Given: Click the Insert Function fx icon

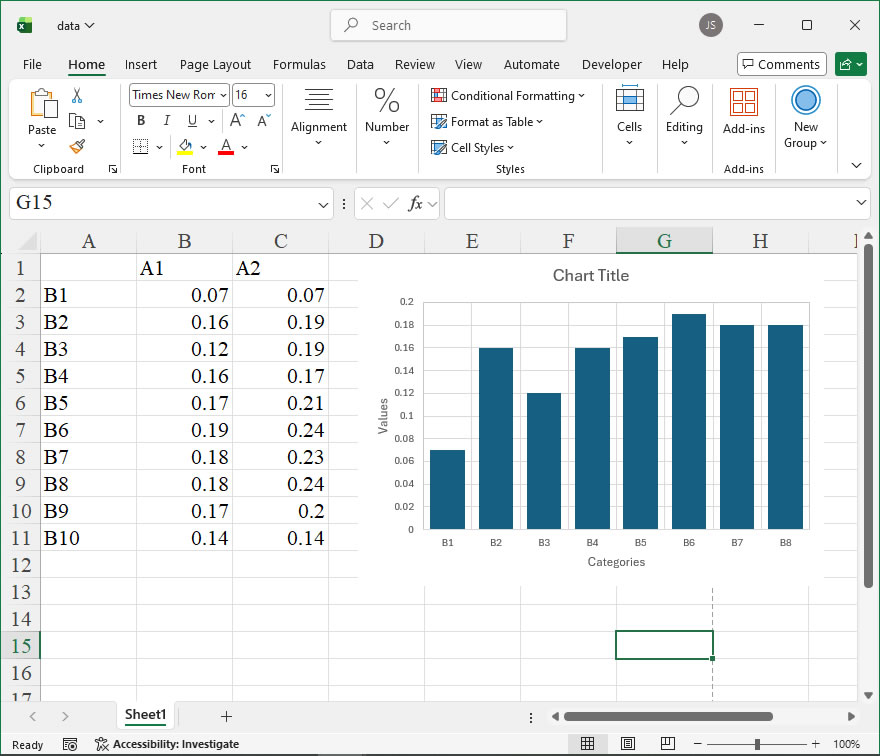Looking at the screenshot, I should 416,203.
